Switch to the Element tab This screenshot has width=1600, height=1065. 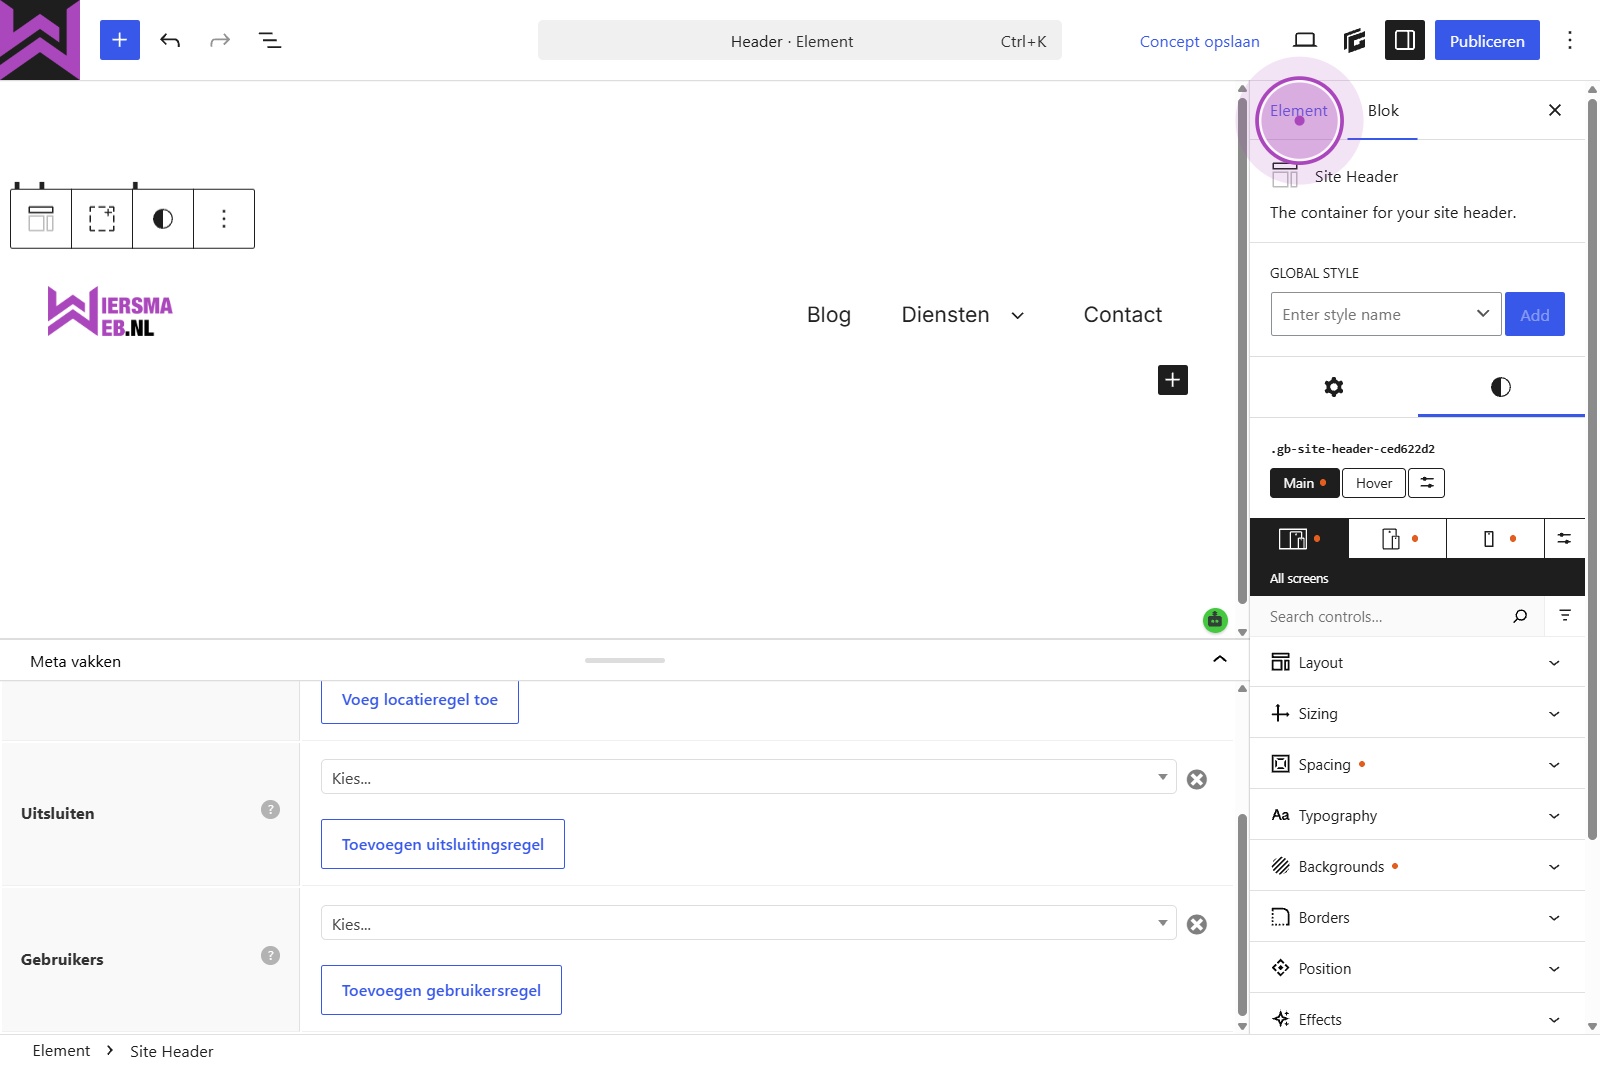[1299, 110]
